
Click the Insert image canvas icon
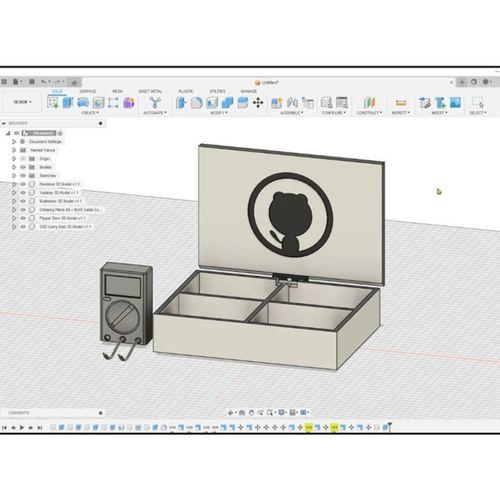tap(455, 103)
